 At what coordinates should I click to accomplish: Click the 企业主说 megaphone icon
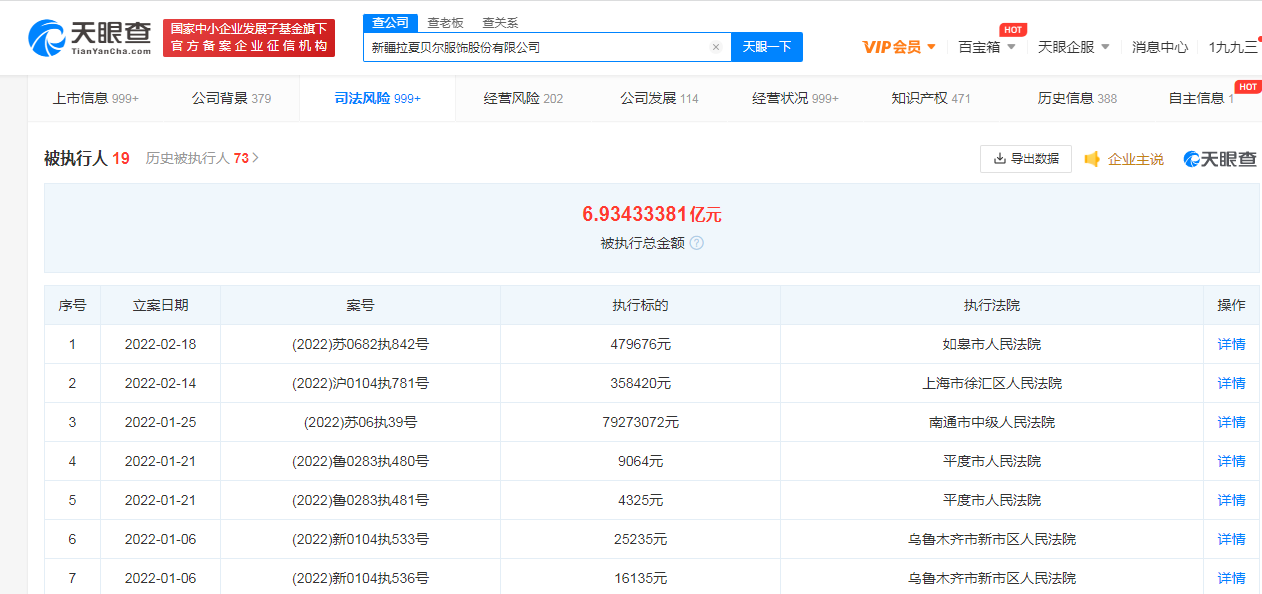1092,159
